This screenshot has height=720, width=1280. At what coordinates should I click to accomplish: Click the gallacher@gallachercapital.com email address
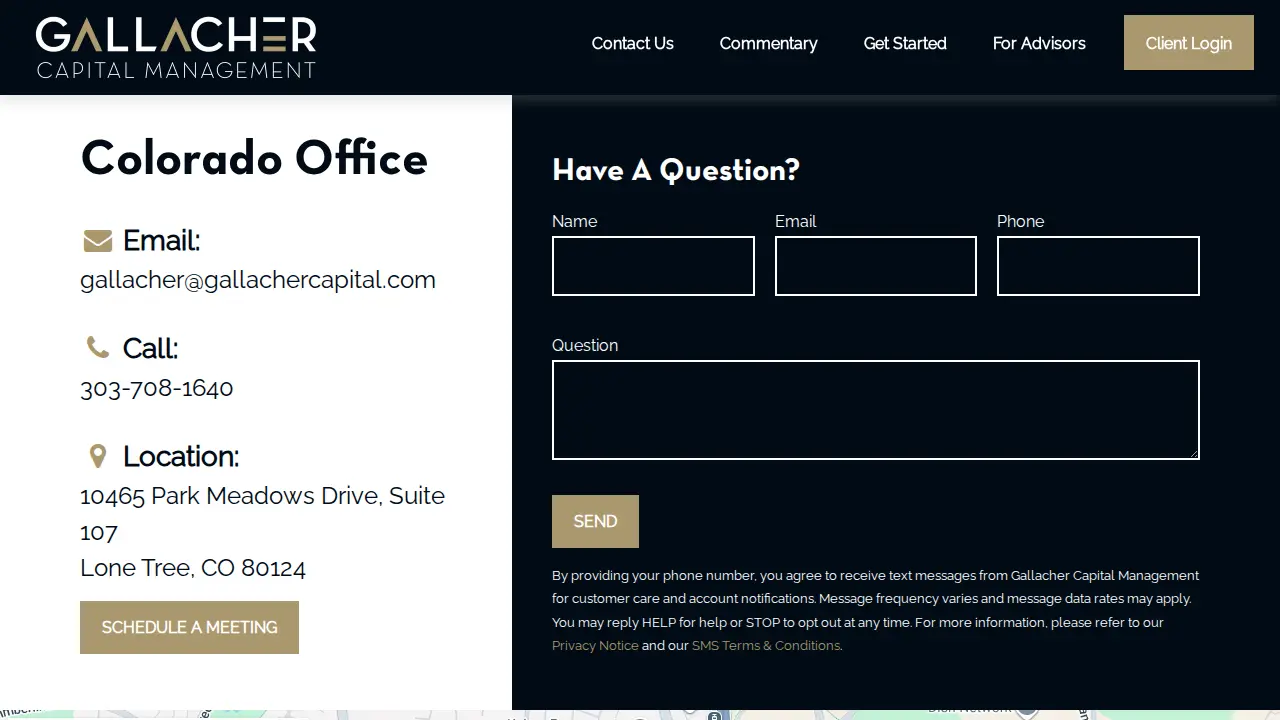point(258,280)
